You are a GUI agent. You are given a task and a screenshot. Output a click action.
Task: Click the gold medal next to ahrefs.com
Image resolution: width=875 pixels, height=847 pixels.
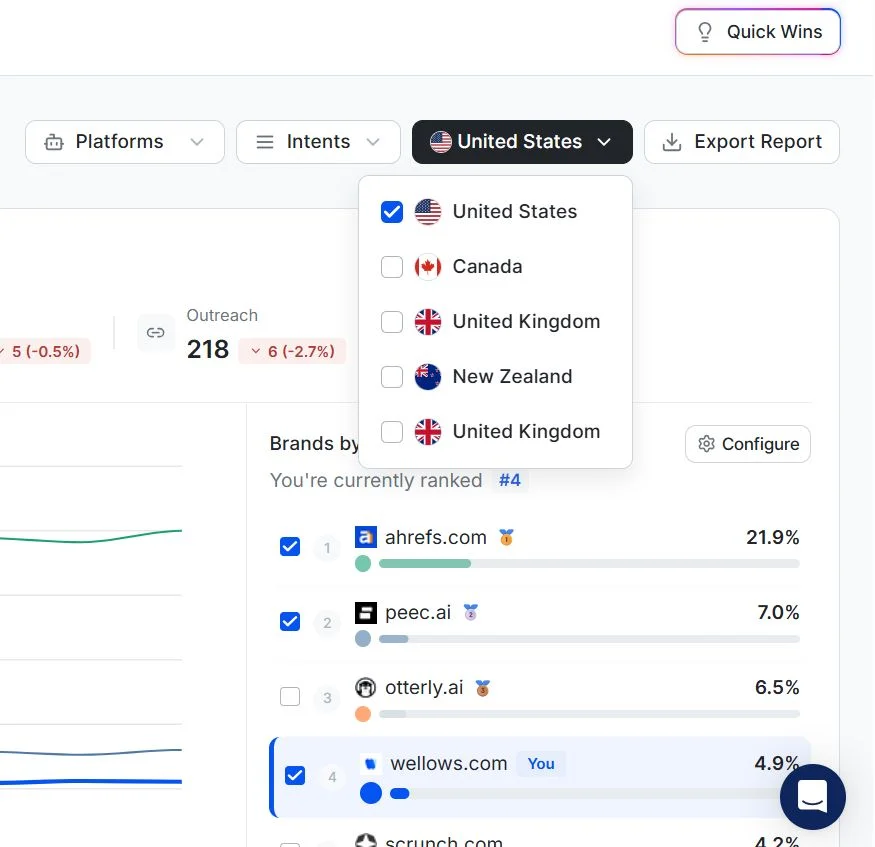point(506,537)
